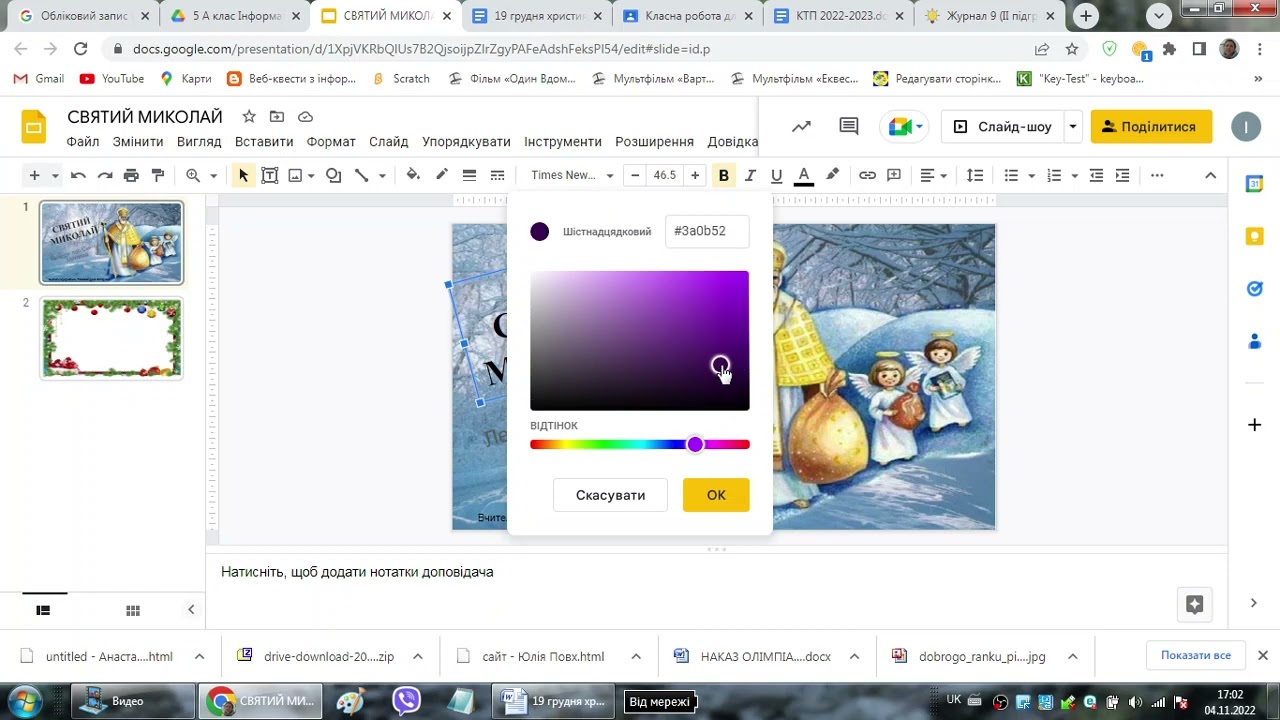Image resolution: width=1280 pixels, height=720 pixels.
Task: Click the dark purple color preview circle
Action: point(540,232)
